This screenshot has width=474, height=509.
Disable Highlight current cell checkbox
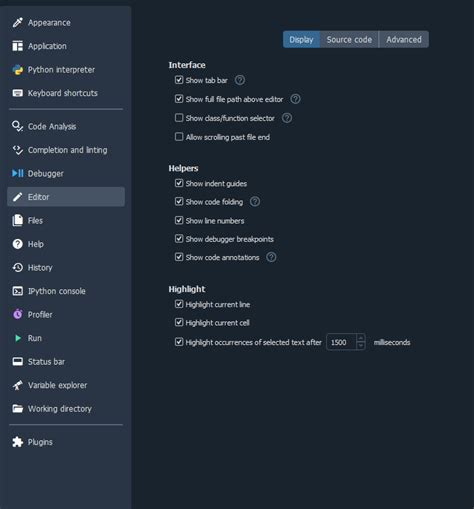click(x=179, y=322)
